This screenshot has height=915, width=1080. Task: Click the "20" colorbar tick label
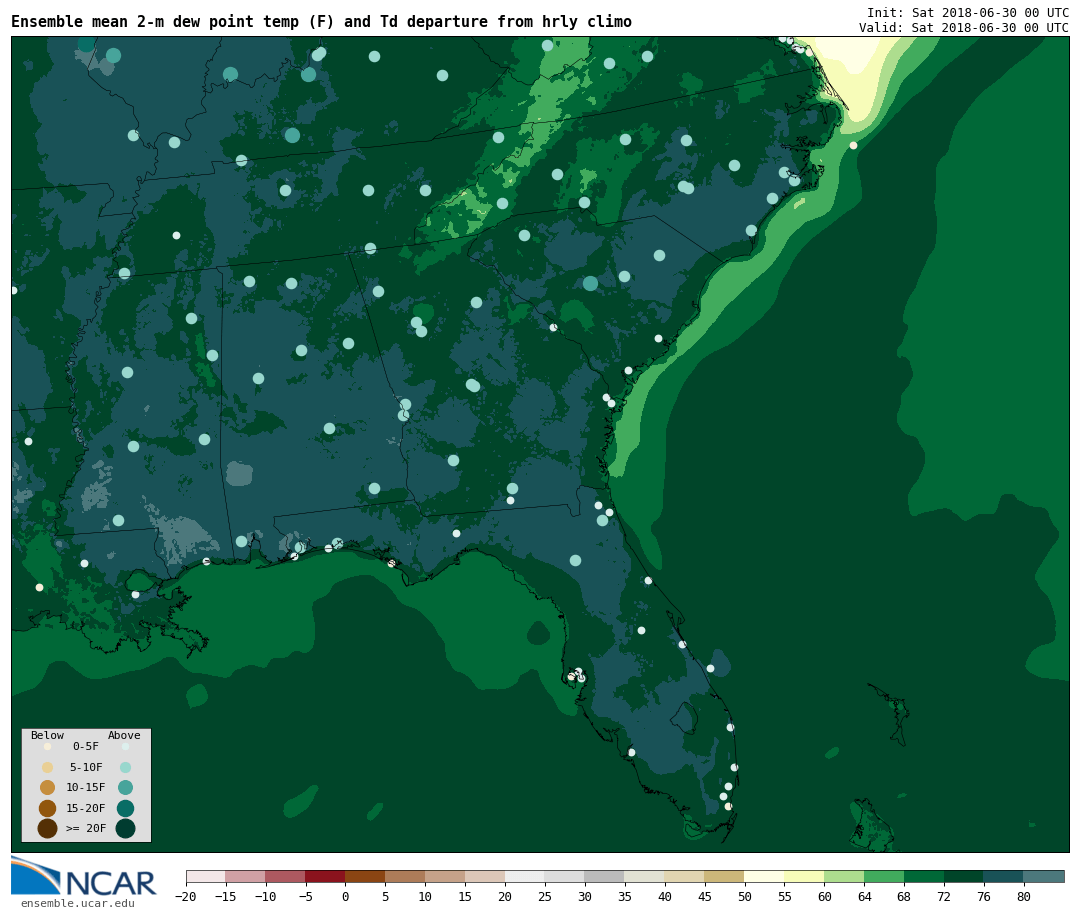point(505,896)
